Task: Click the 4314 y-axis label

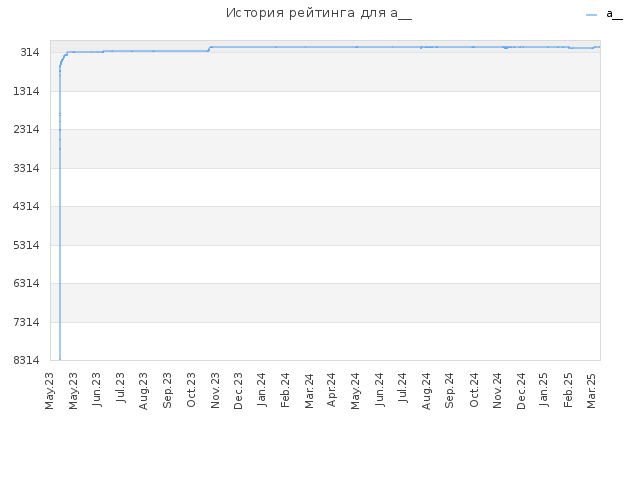Action: coord(26,206)
